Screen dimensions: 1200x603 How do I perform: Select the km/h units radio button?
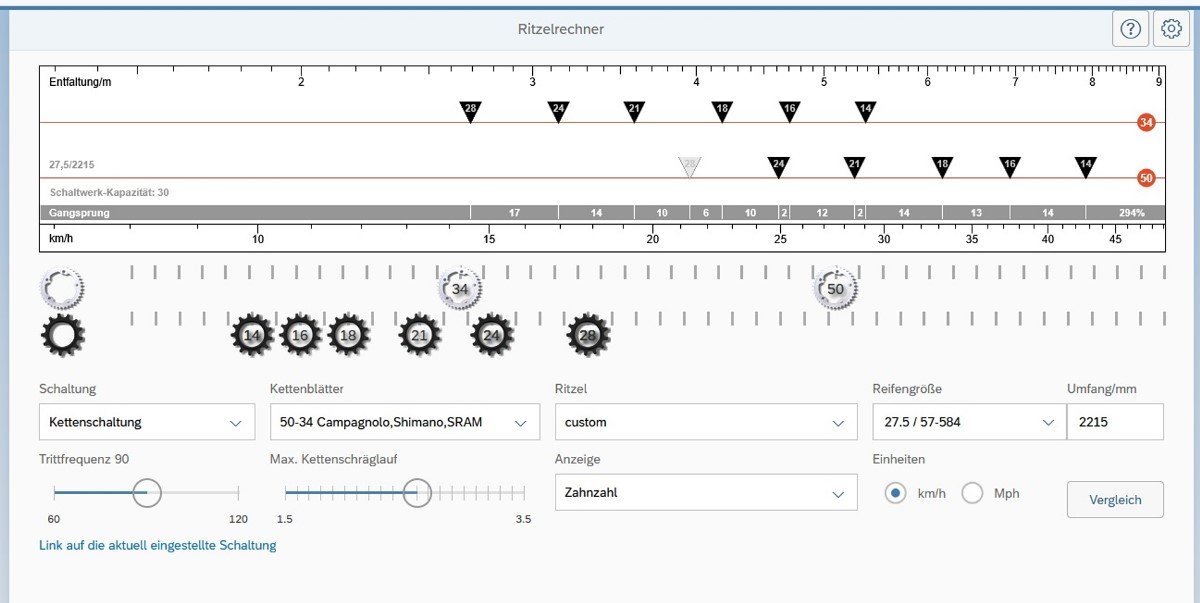click(896, 493)
